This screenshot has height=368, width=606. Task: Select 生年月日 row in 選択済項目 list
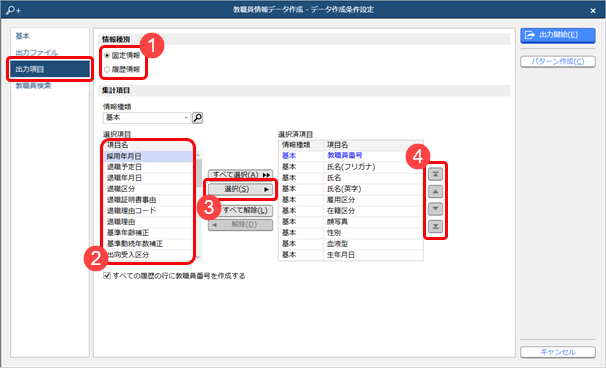pyautogui.click(x=351, y=255)
